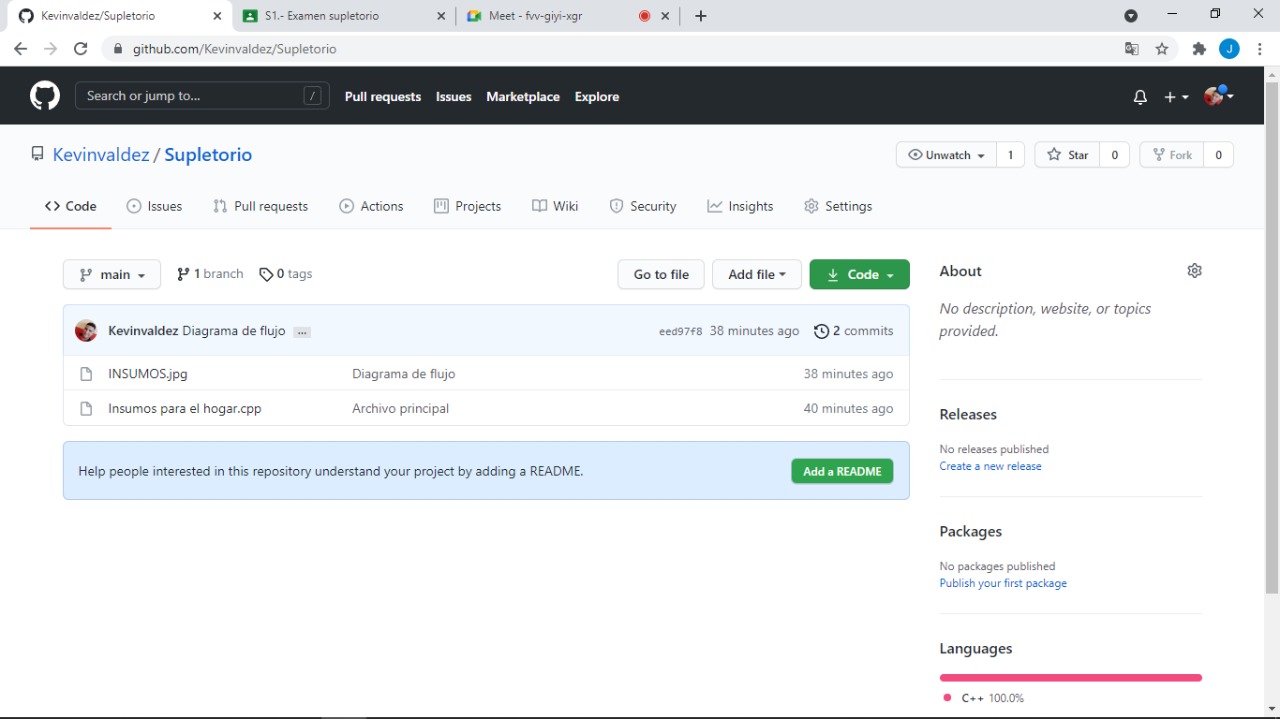Click Archivo principal commit message
This screenshot has height=719, width=1280.
coord(401,409)
